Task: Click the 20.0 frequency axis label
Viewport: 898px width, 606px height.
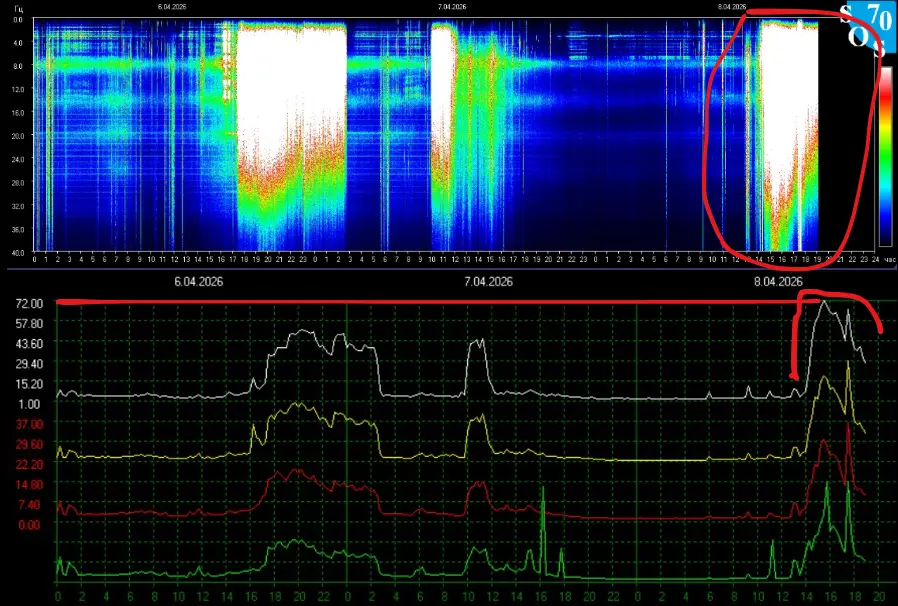Action: tap(18, 136)
